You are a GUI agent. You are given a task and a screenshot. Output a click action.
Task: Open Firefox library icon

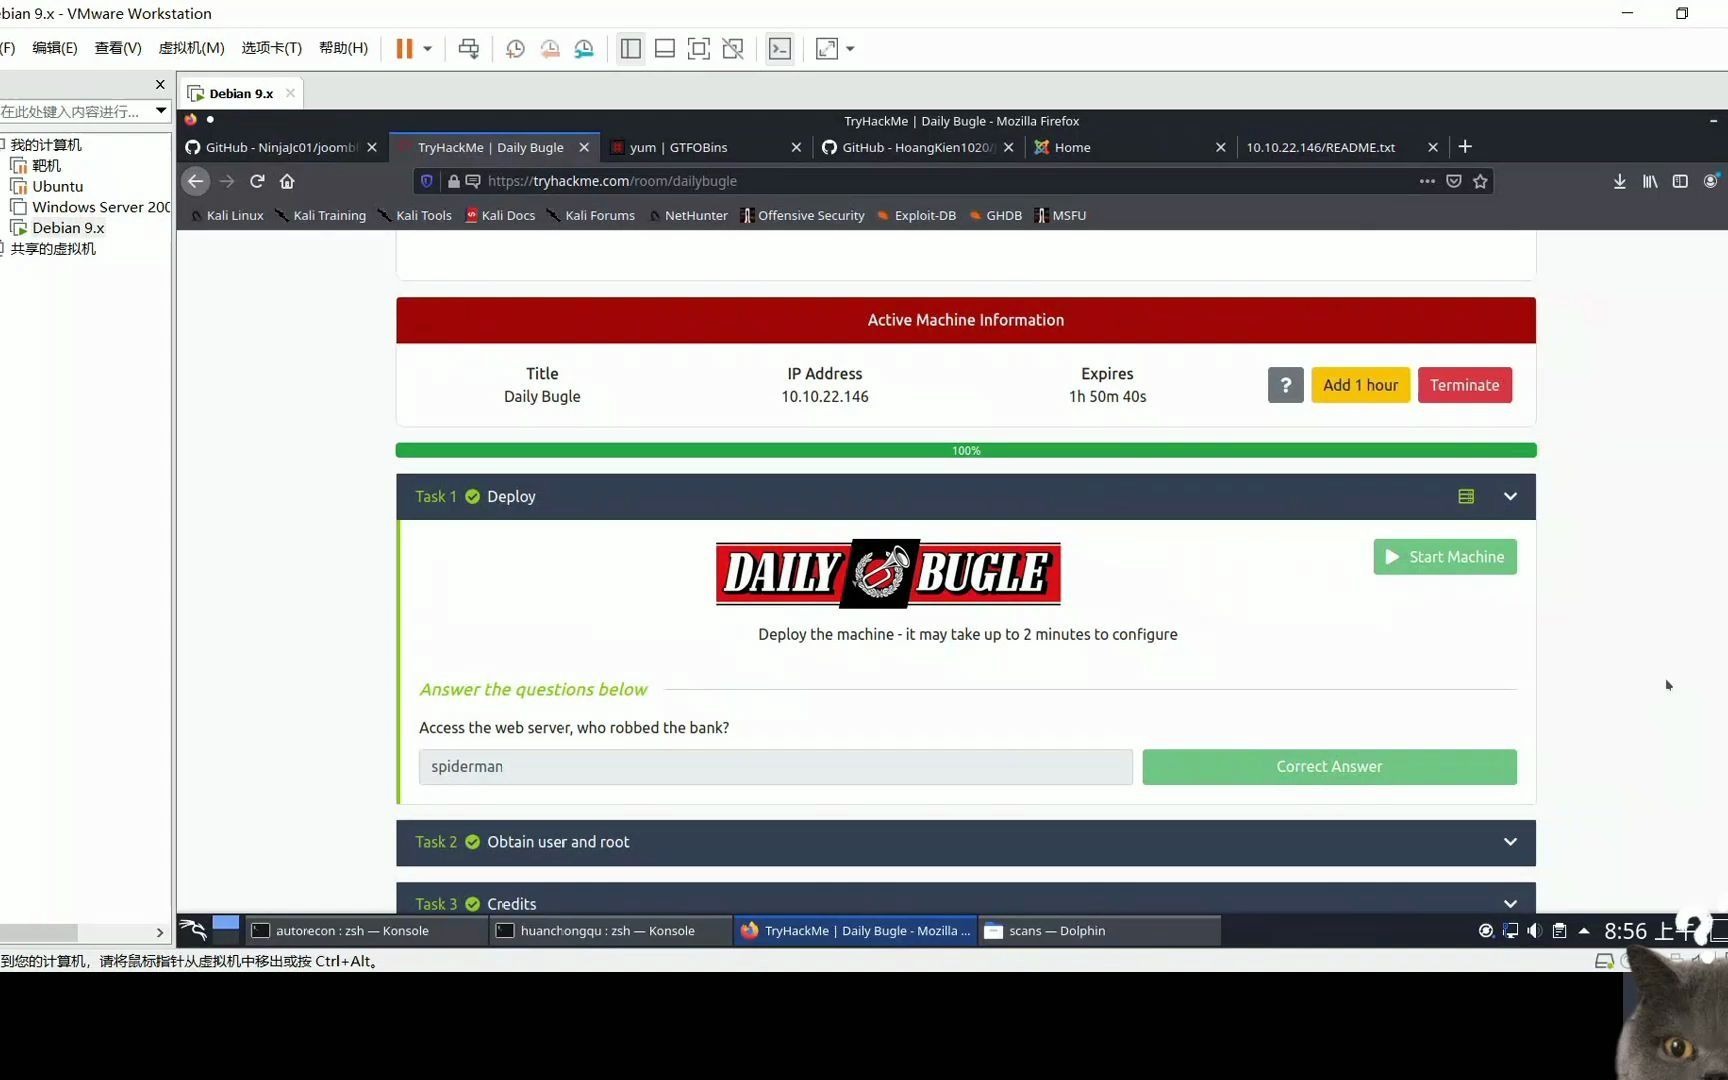click(x=1650, y=181)
